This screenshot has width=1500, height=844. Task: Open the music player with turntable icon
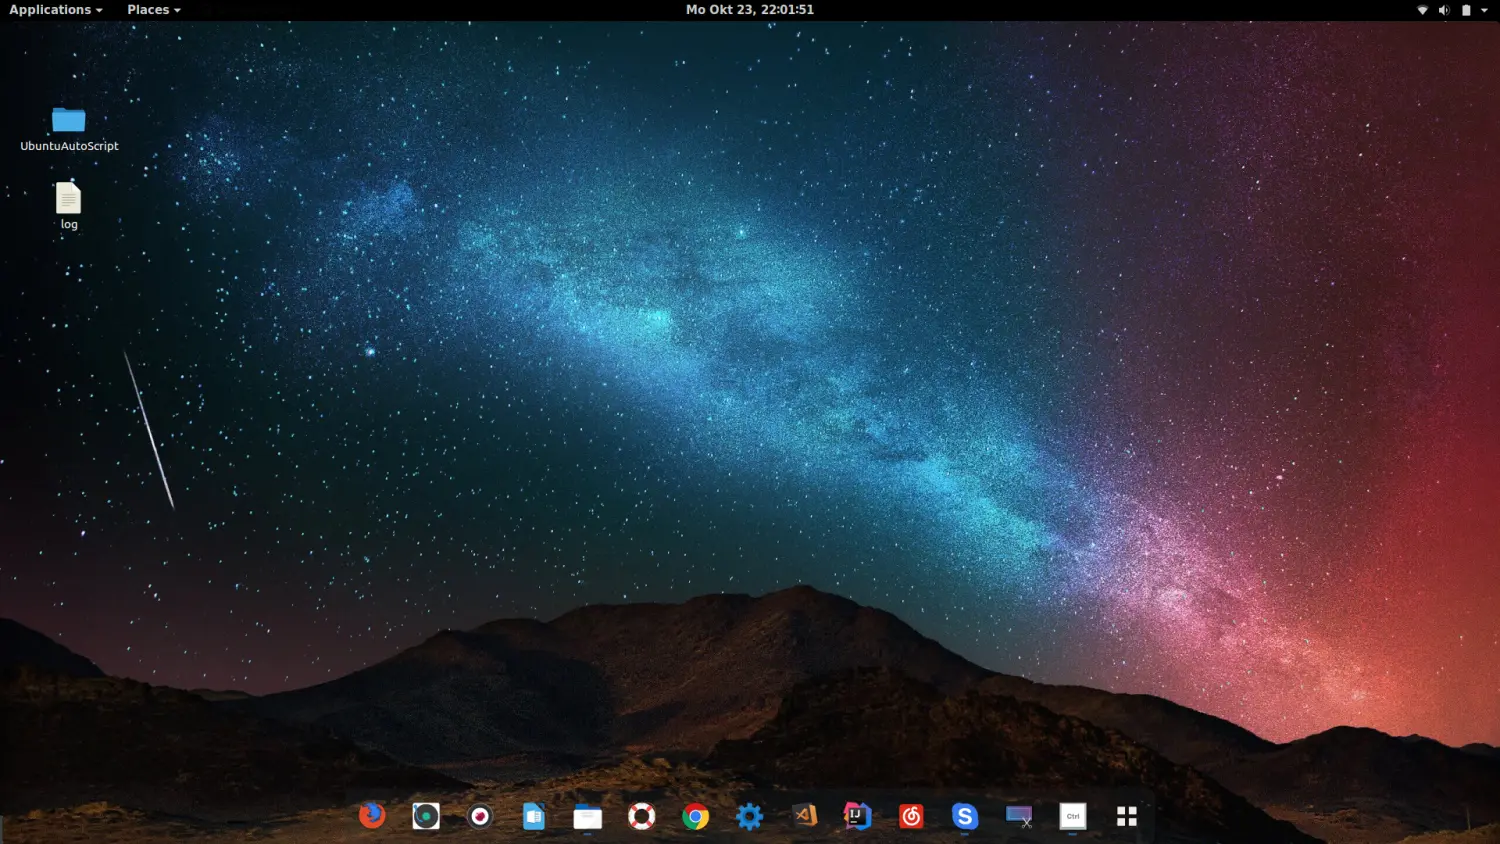(x=426, y=816)
